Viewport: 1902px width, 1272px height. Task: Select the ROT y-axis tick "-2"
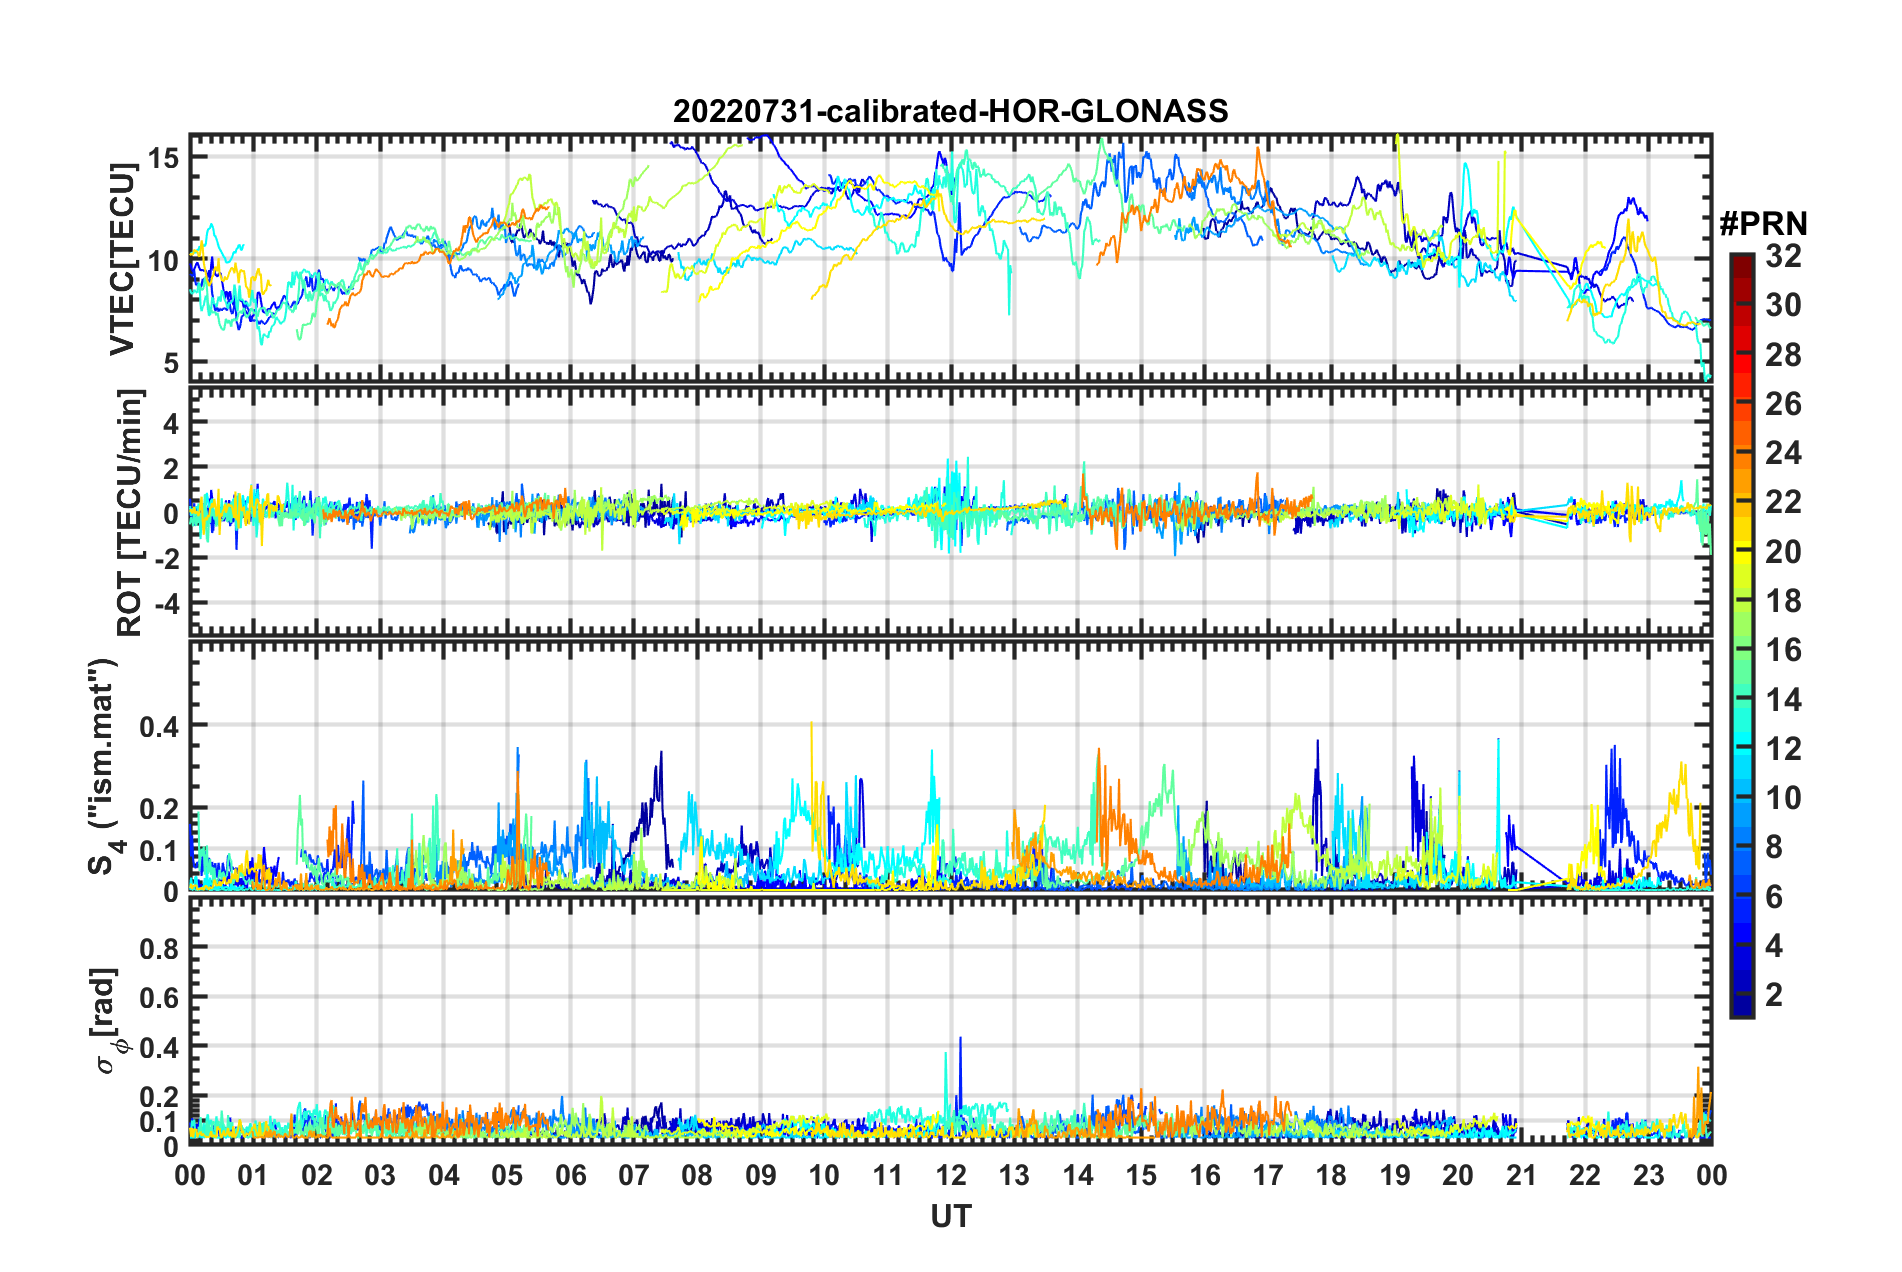[x=166, y=560]
